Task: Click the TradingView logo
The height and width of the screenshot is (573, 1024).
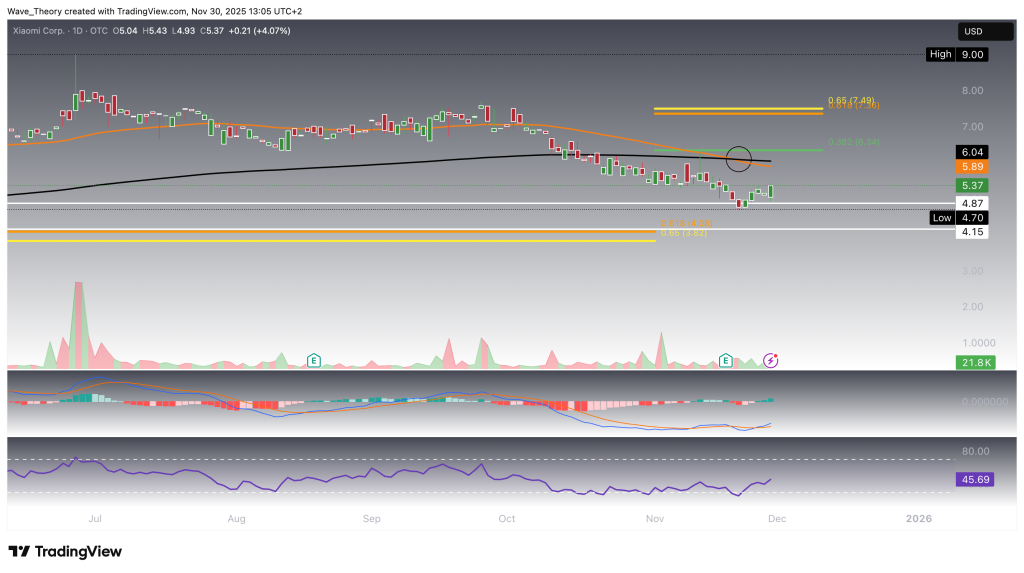Action: pyautogui.click(x=64, y=551)
